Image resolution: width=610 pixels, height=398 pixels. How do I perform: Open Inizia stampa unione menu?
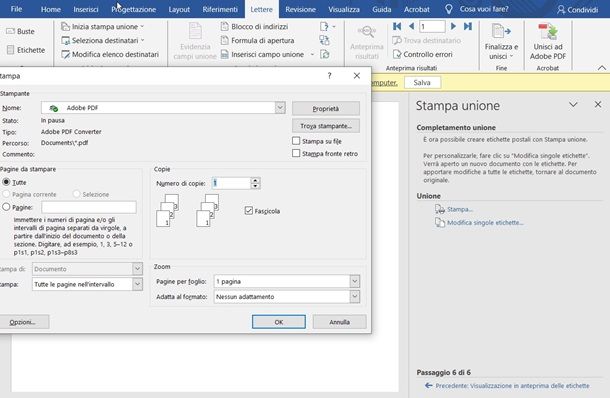102,26
